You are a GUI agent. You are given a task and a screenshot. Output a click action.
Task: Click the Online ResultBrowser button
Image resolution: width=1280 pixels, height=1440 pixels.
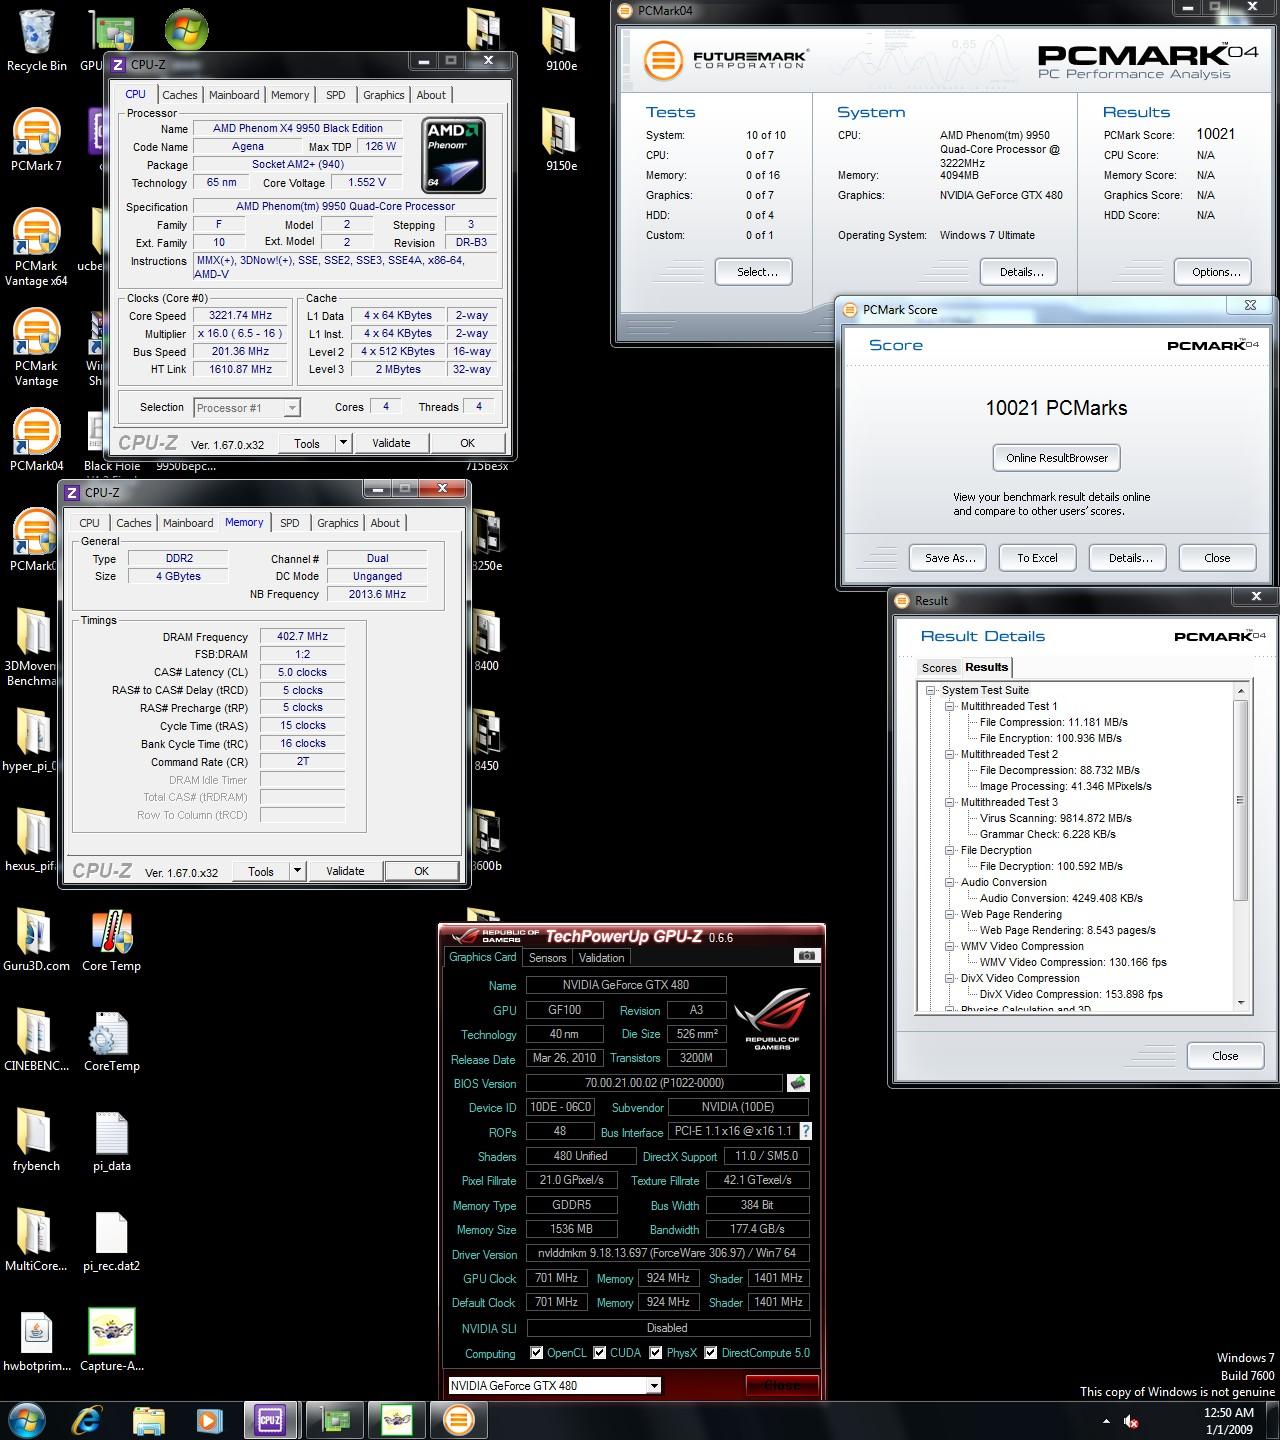pyautogui.click(x=1057, y=458)
